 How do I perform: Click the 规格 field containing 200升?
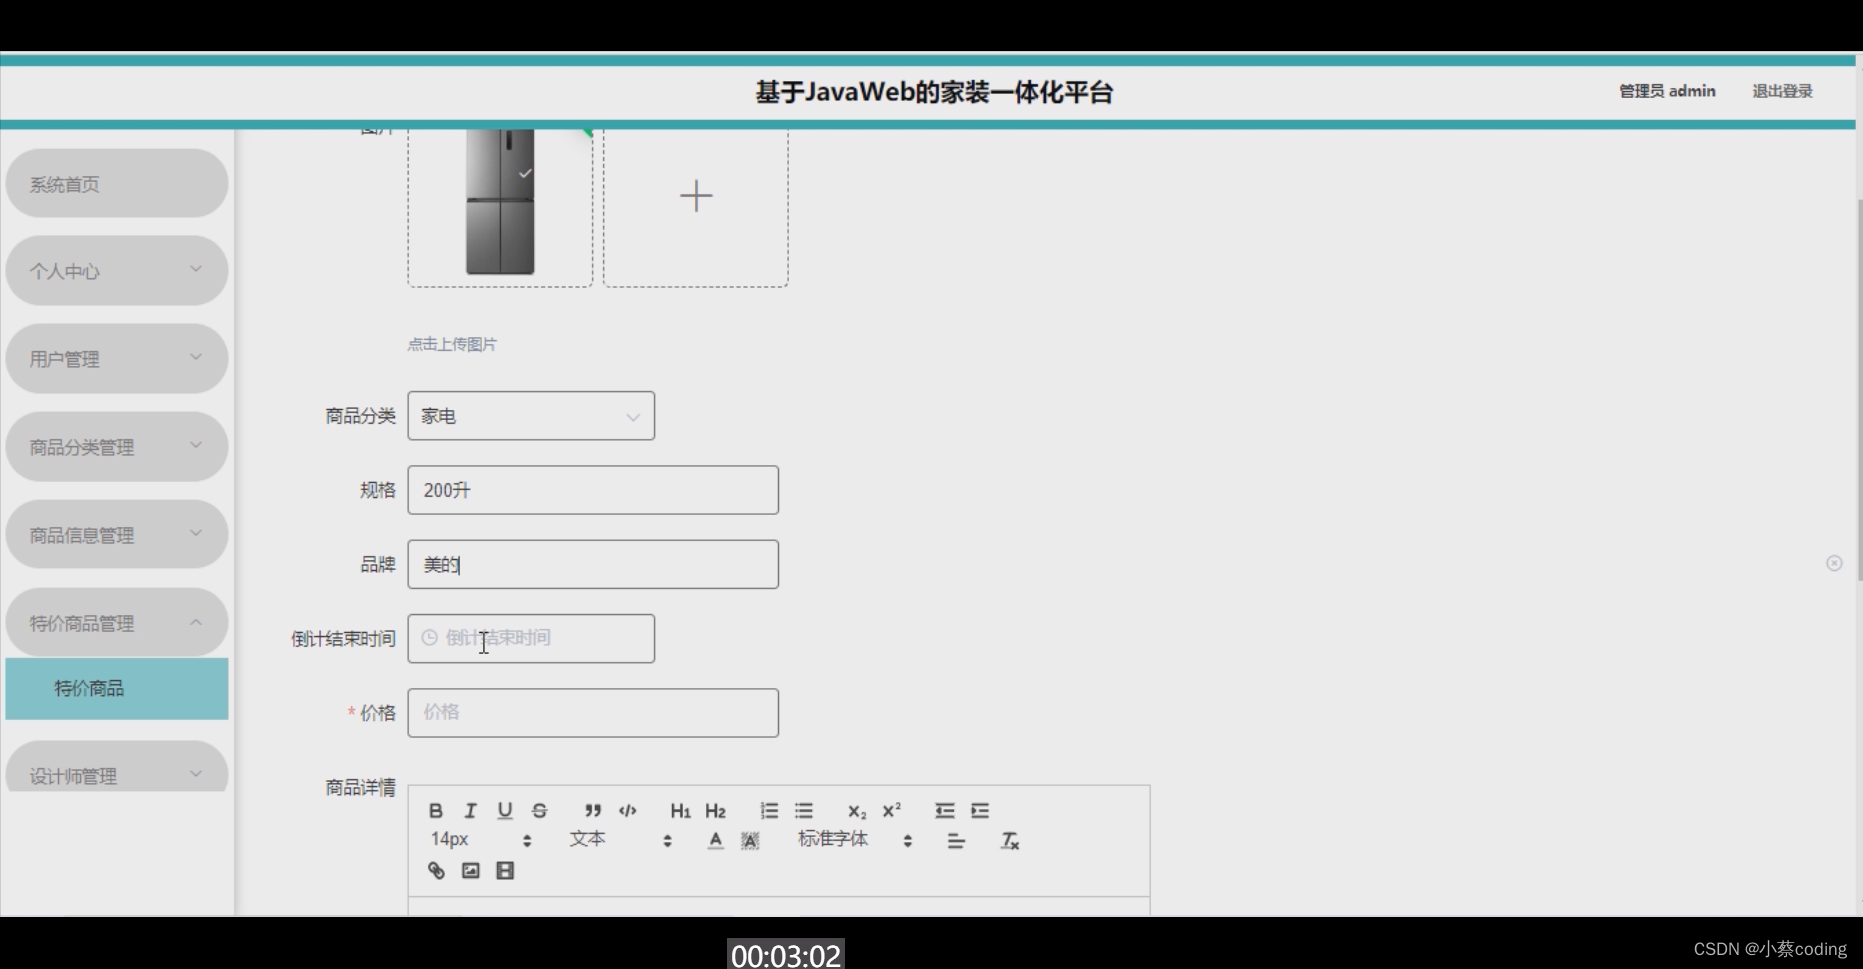[x=593, y=490]
